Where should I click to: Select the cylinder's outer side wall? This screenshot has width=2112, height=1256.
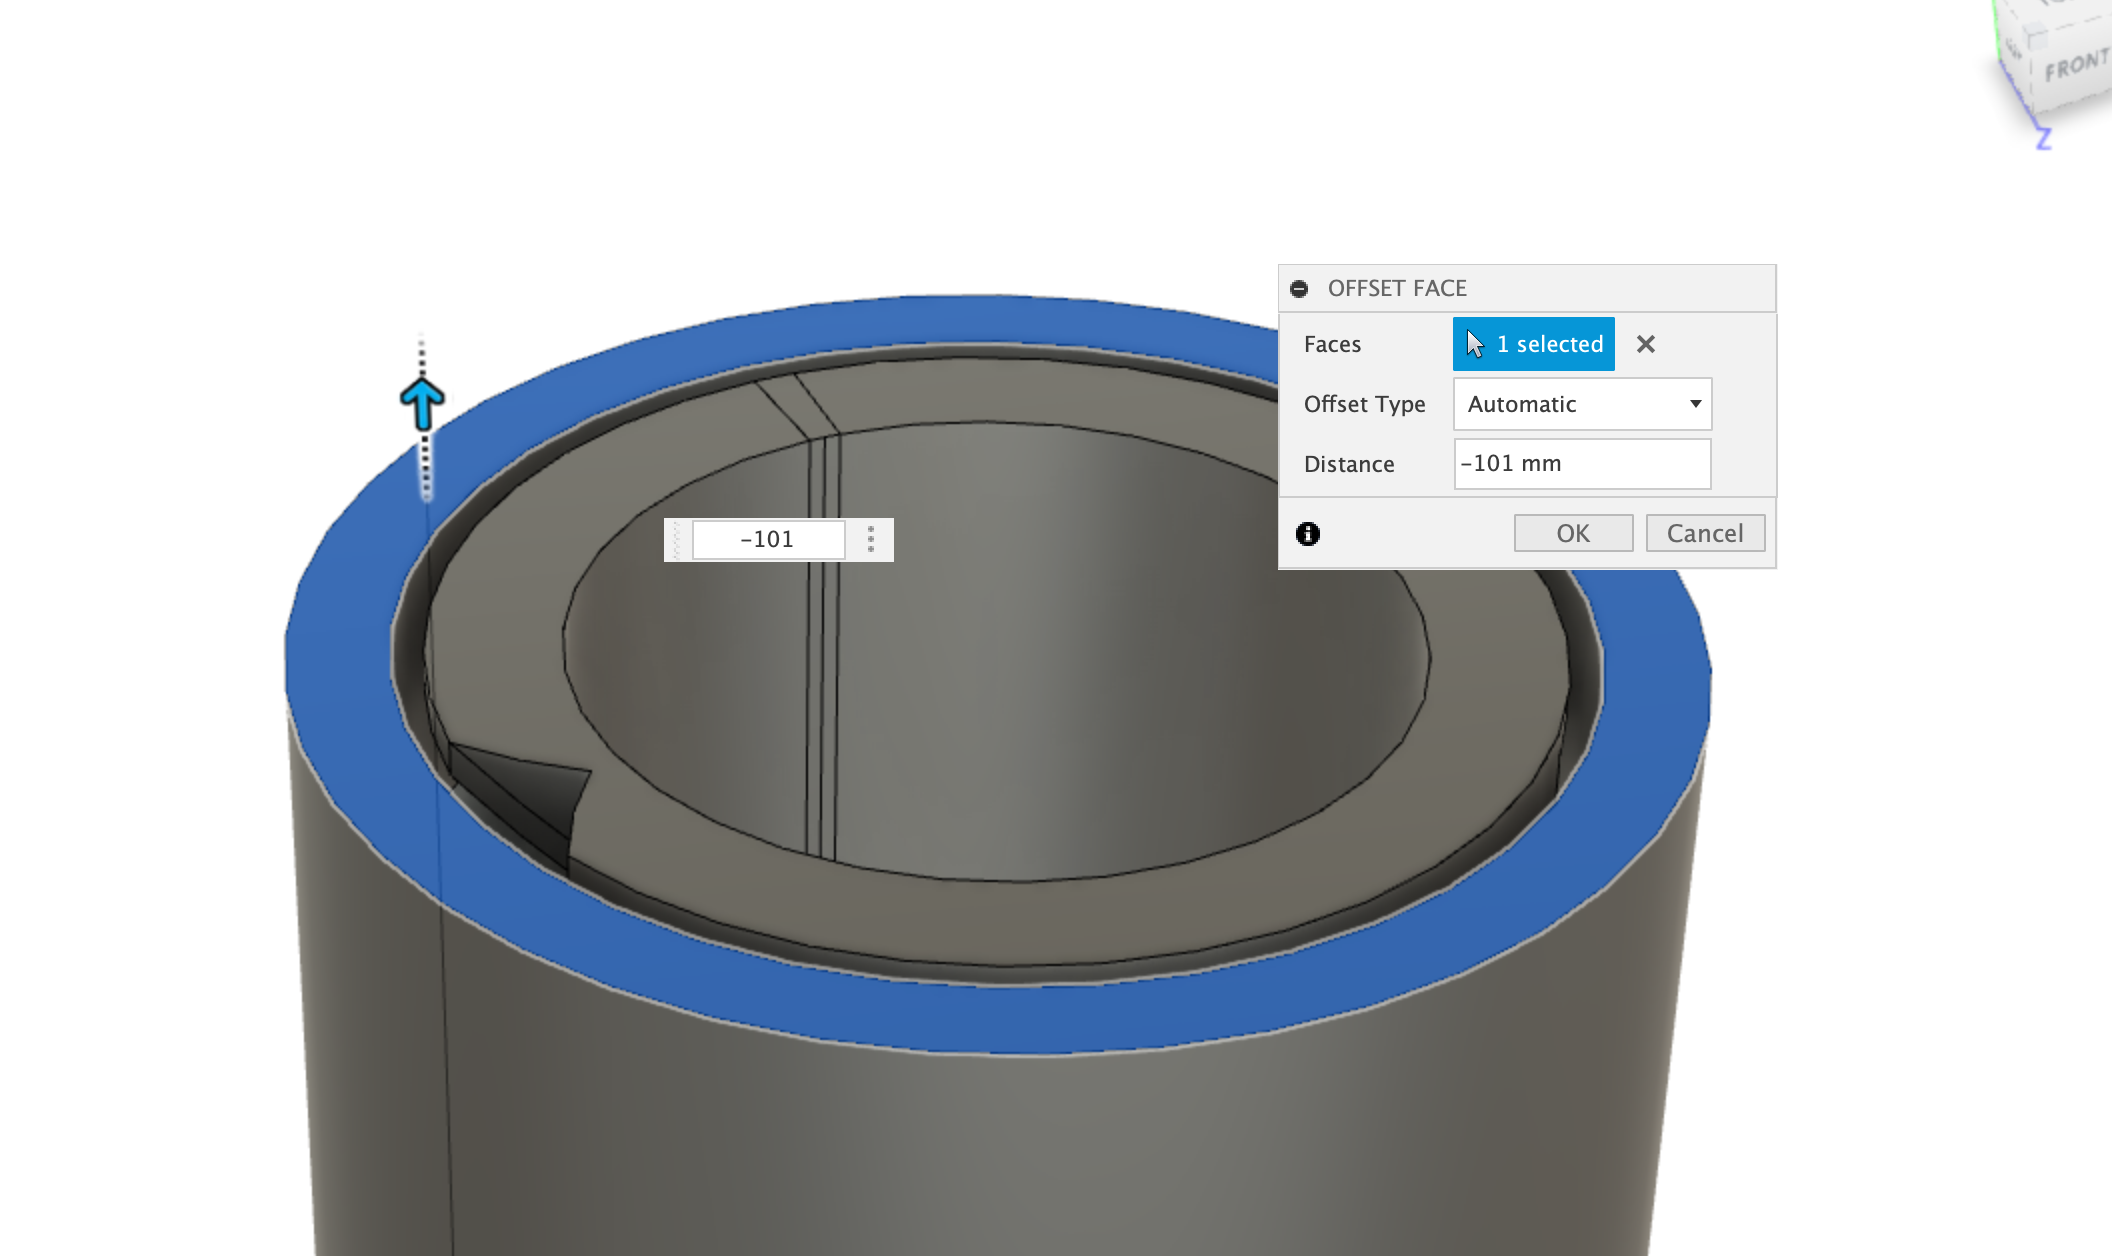pyautogui.click(x=1000, y=1150)
